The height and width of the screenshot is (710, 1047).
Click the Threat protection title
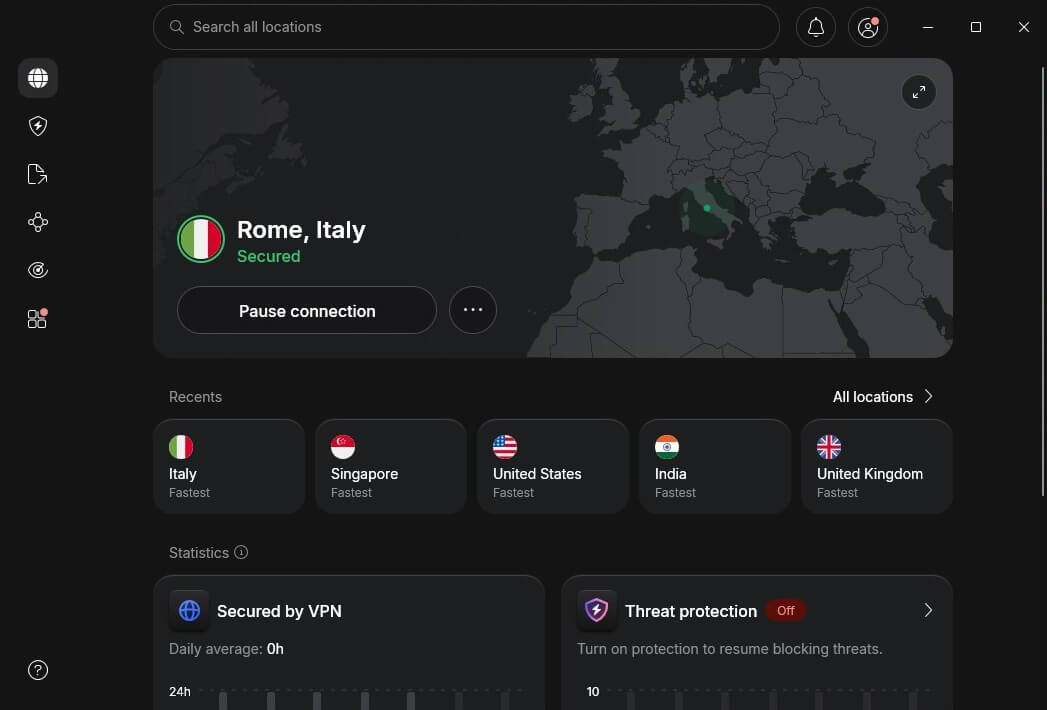pos(691,611)
